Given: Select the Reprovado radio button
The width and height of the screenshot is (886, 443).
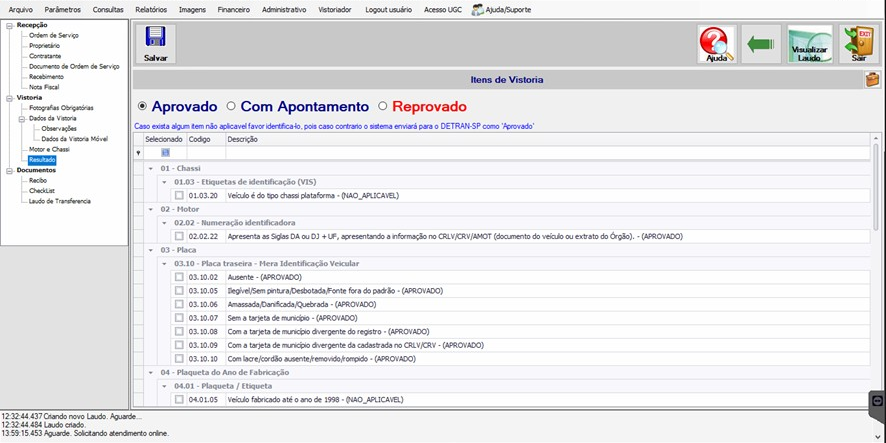Looking at the screenshot, I should 383,106.
